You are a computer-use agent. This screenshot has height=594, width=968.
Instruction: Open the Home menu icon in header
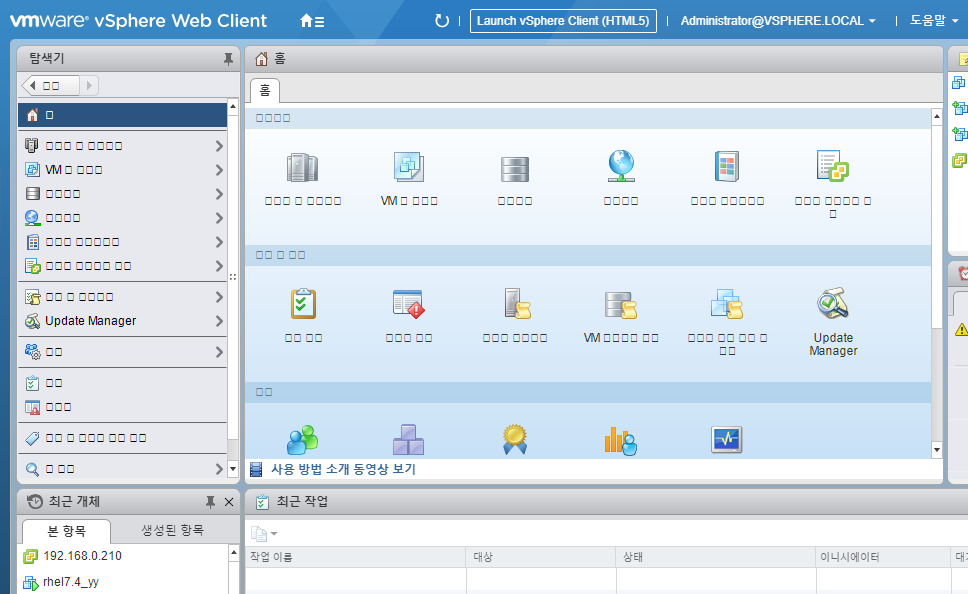[312, 21]
